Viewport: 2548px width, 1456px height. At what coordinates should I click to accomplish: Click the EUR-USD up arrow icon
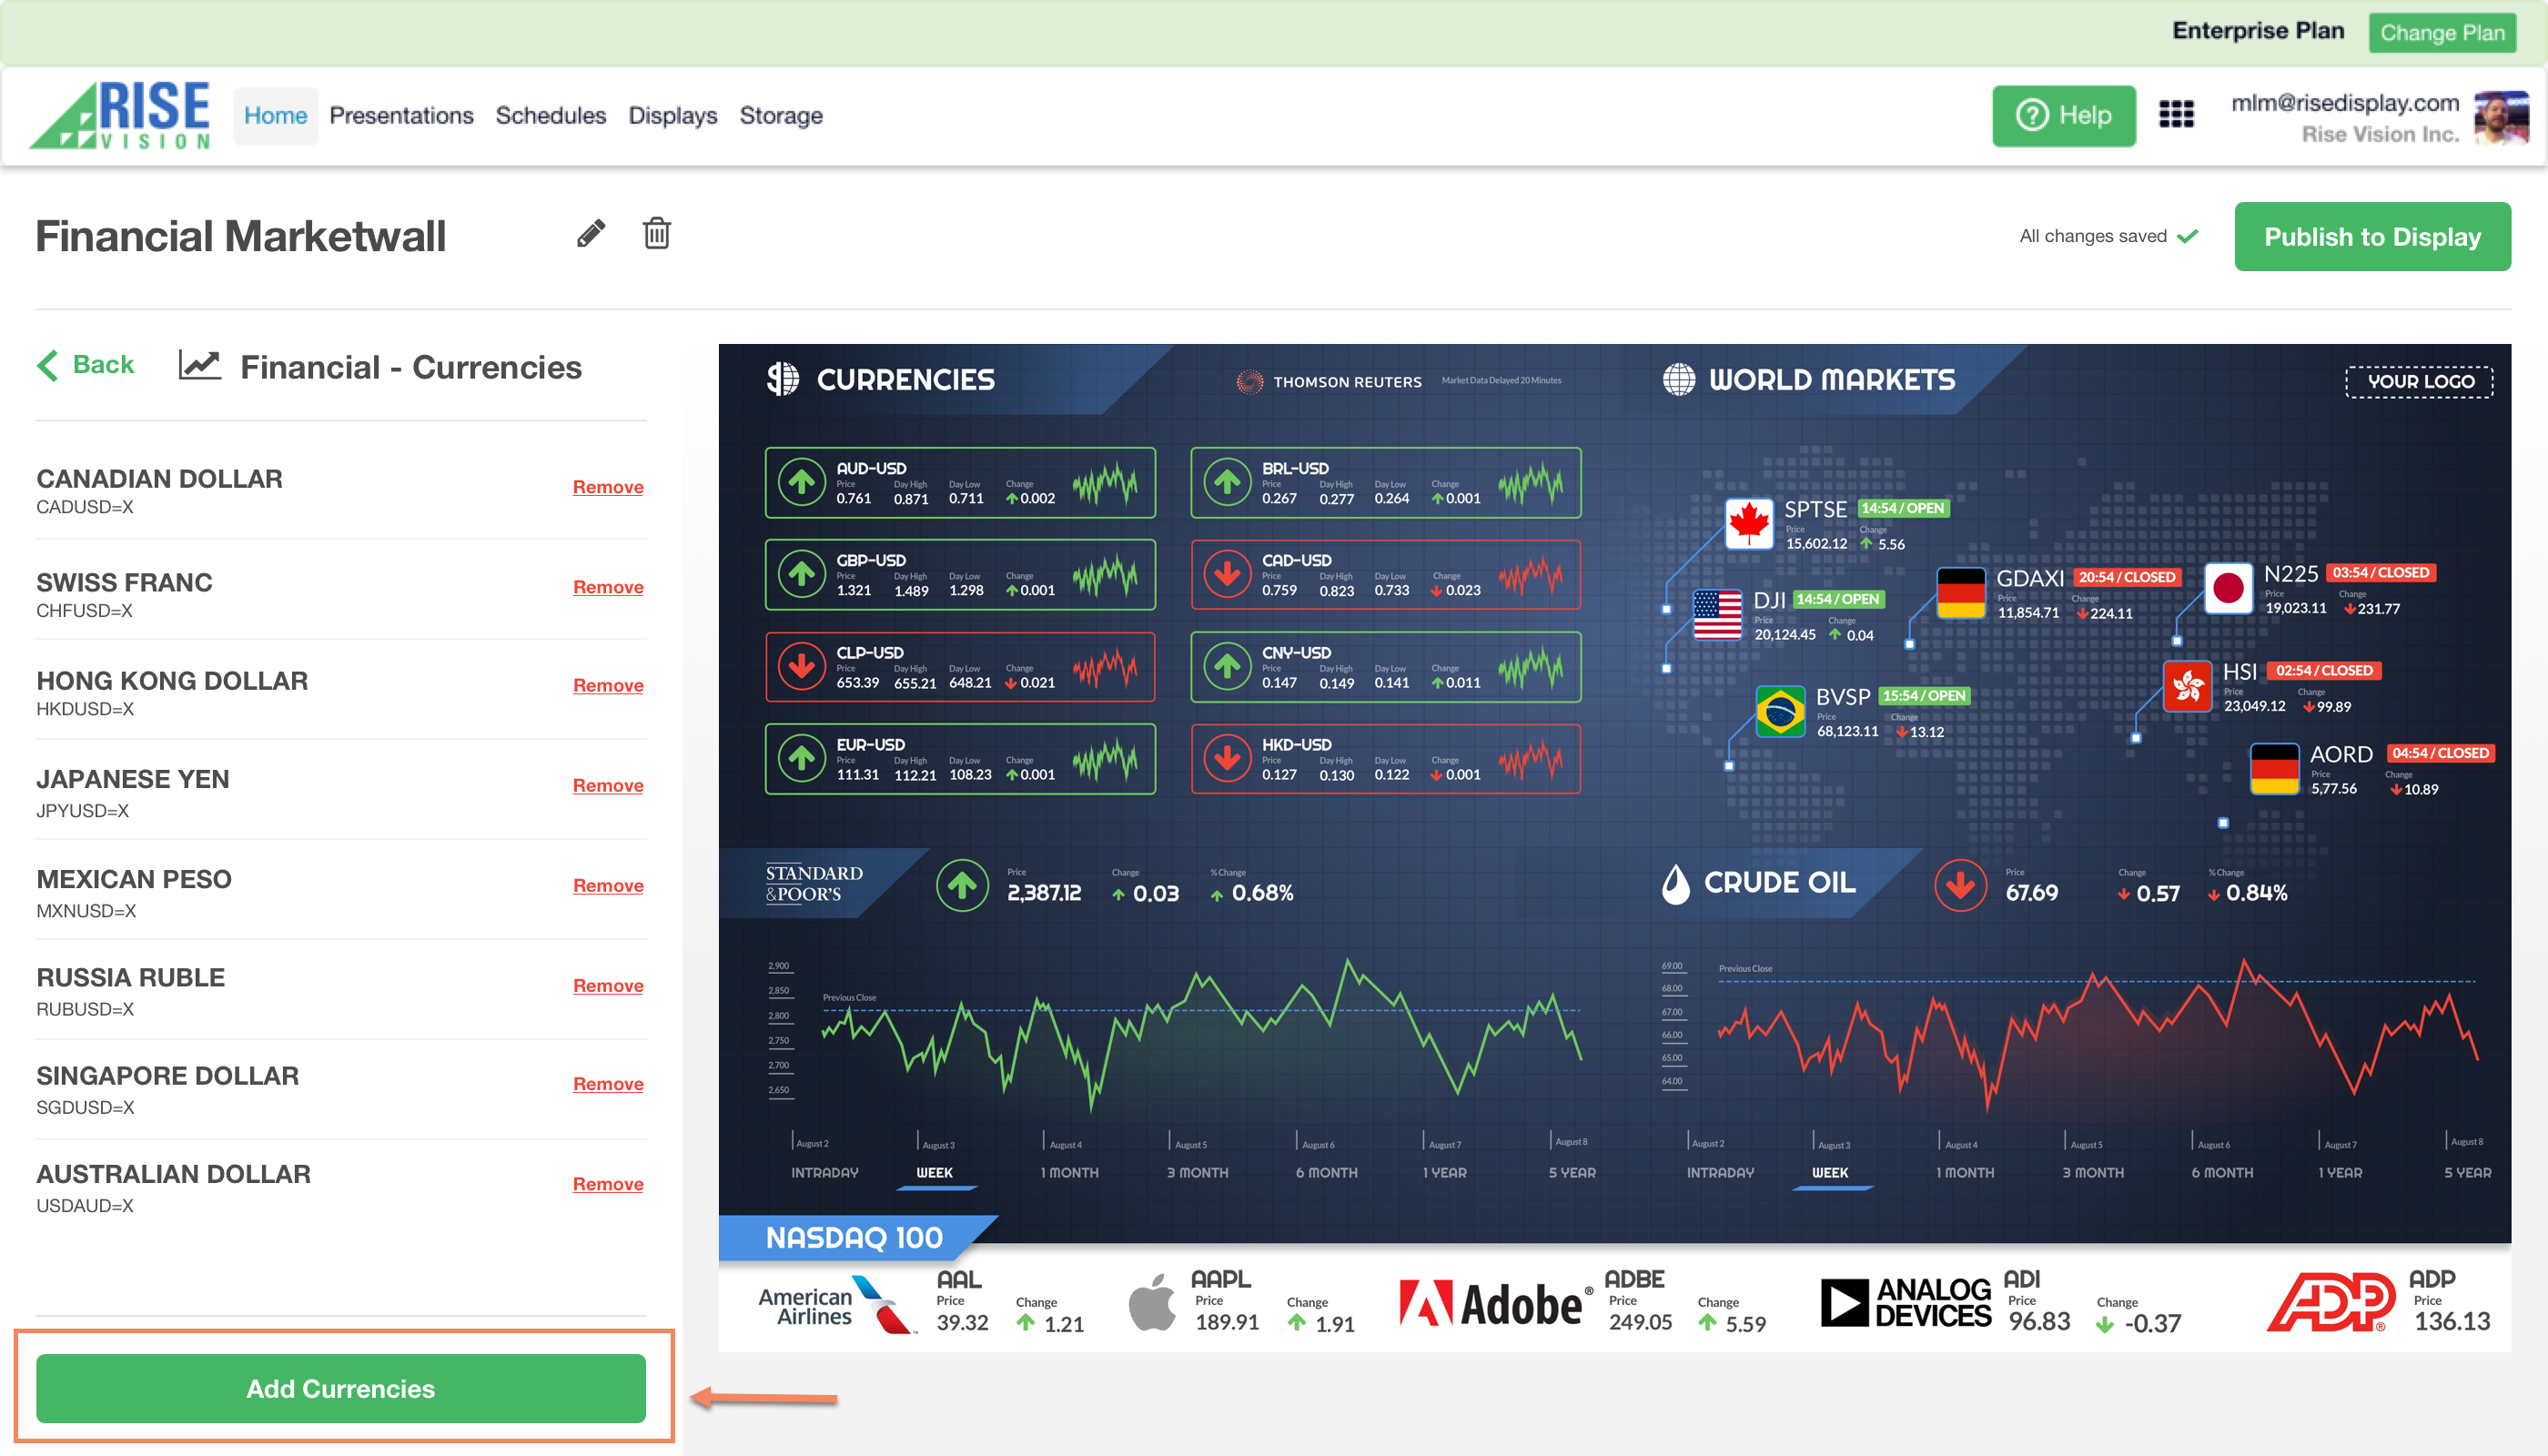(801, 759)
